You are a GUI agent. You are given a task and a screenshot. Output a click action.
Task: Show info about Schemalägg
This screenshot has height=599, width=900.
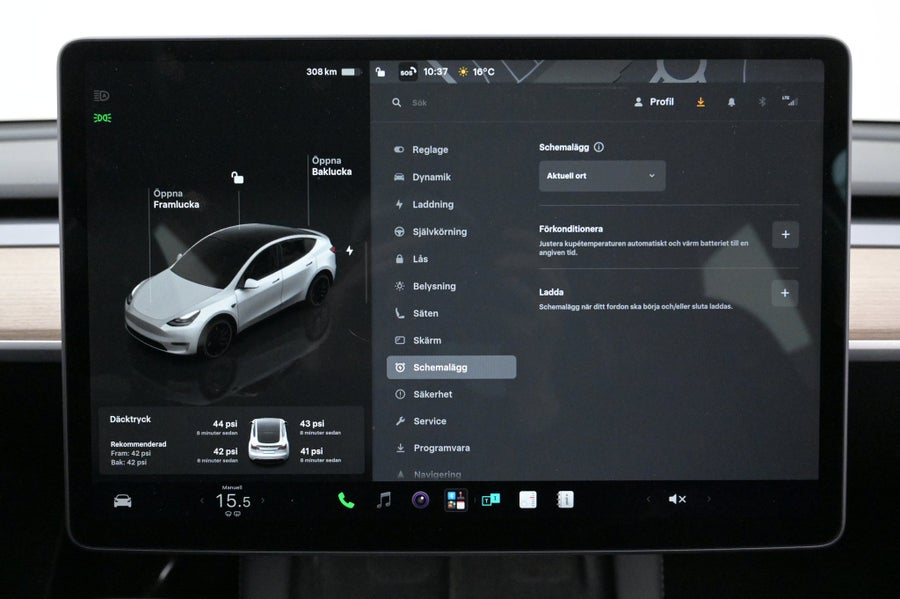tap(599, 147)
